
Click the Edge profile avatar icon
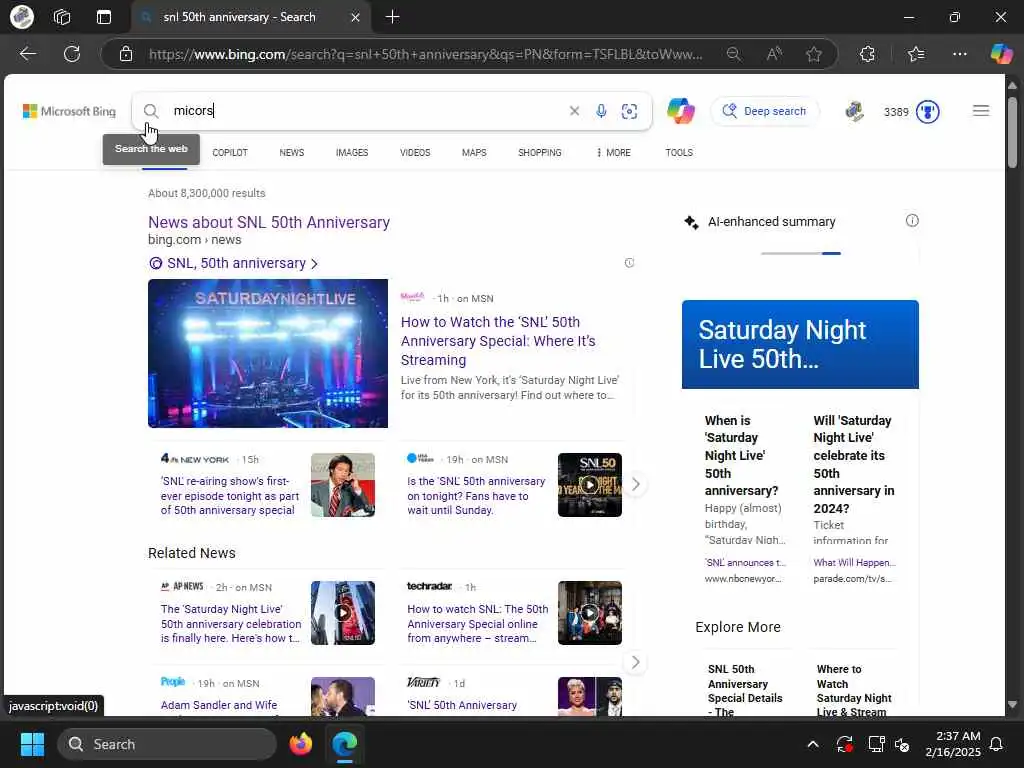tap(22, 17)
